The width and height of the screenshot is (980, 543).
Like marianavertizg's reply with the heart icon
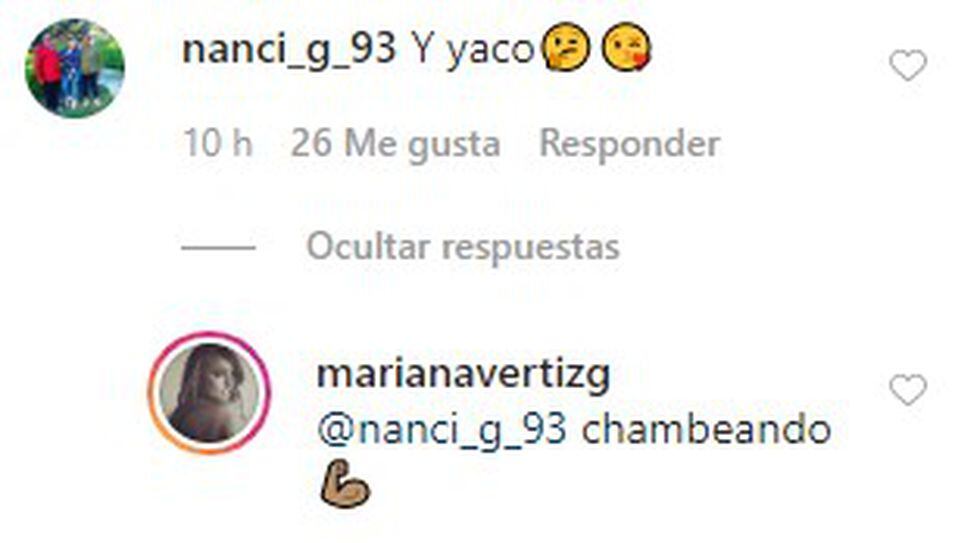click(x=908, y=390)
